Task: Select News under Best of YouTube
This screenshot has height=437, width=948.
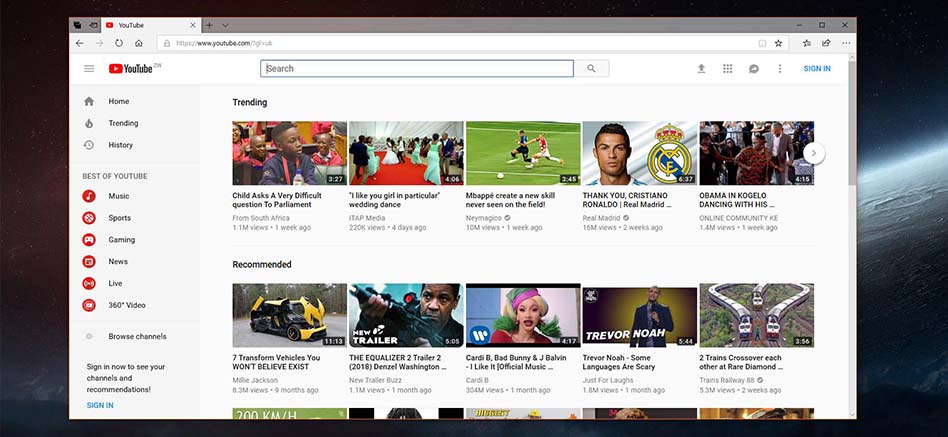Action: 134,262
